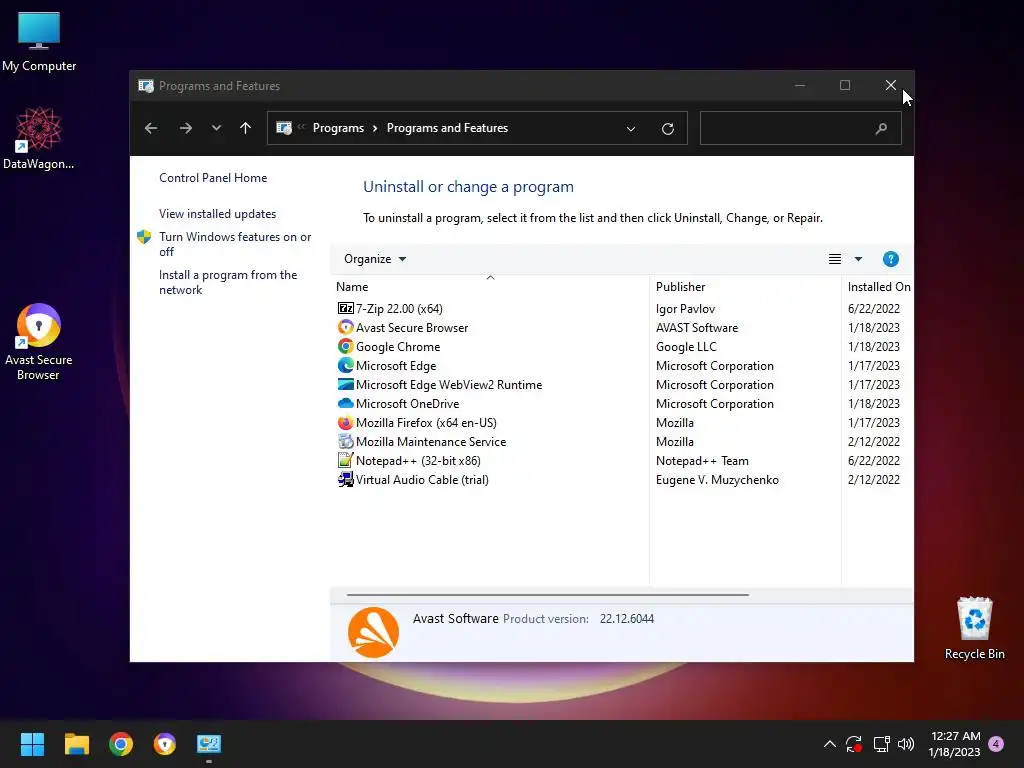Click the Avast Secure Browser list icon
Viewport: 1024px width, 768px height.
tap(345, 327)
